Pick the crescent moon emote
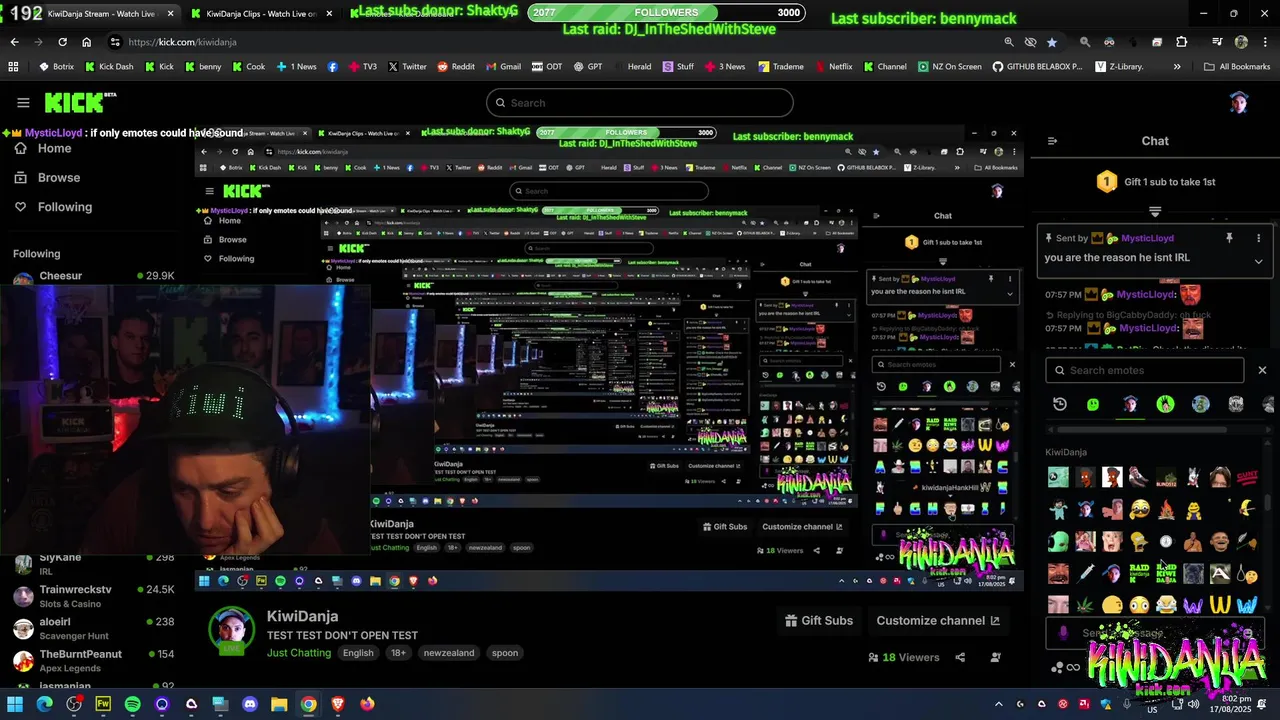 click(1247, 509)
